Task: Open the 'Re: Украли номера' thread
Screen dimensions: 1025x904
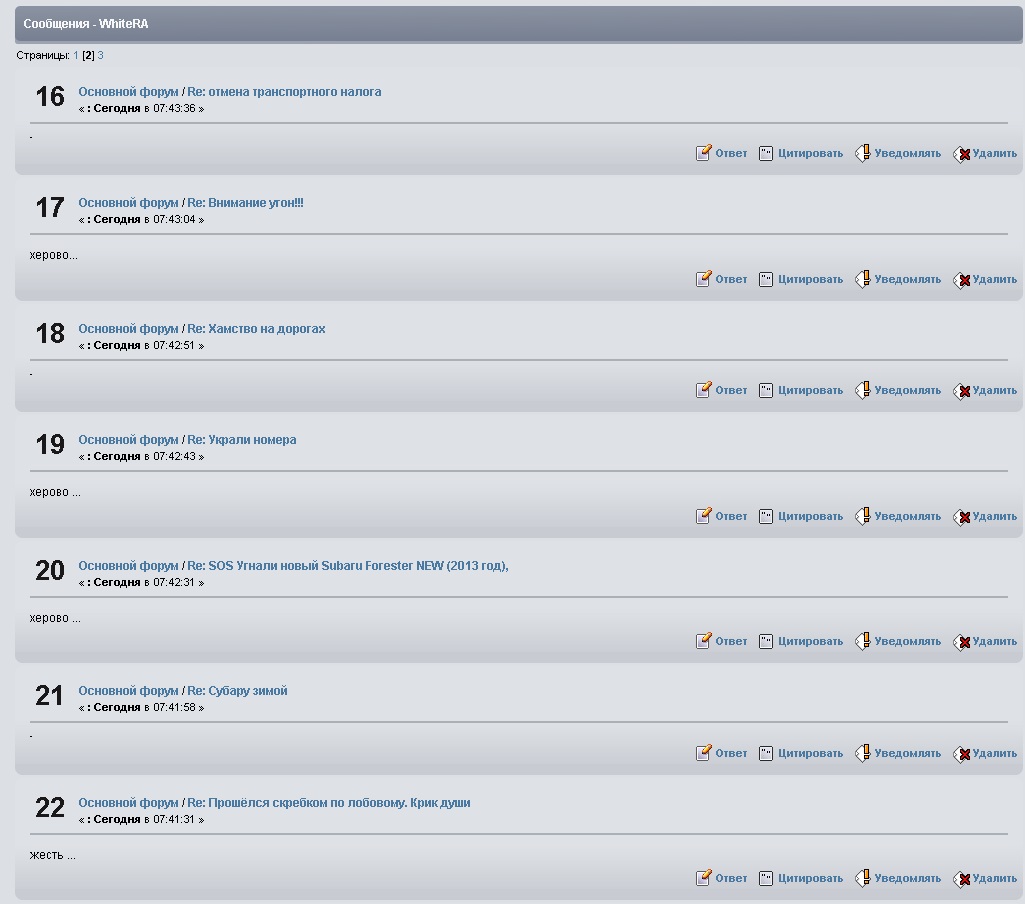Action: [x=242, y=440]
